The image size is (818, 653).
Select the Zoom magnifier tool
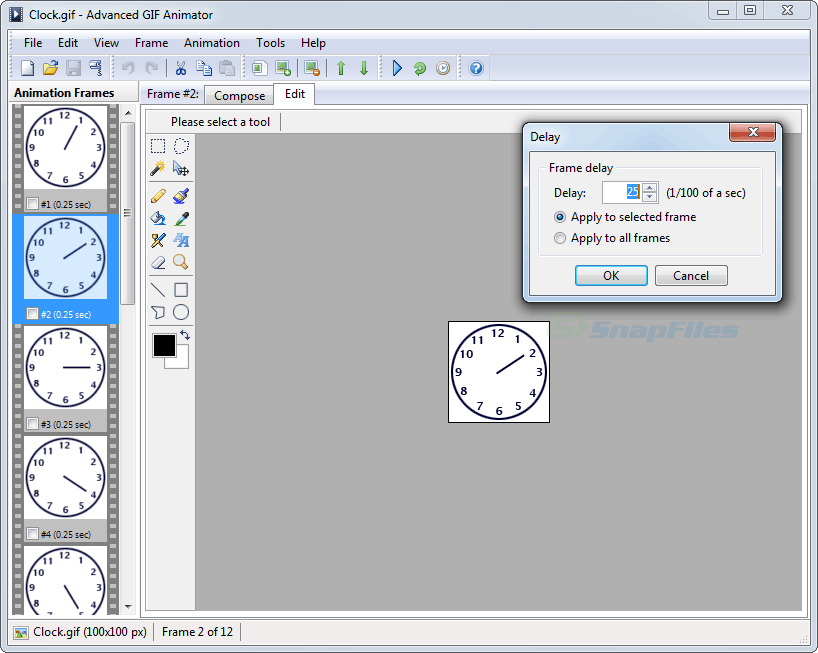[181, 262]
